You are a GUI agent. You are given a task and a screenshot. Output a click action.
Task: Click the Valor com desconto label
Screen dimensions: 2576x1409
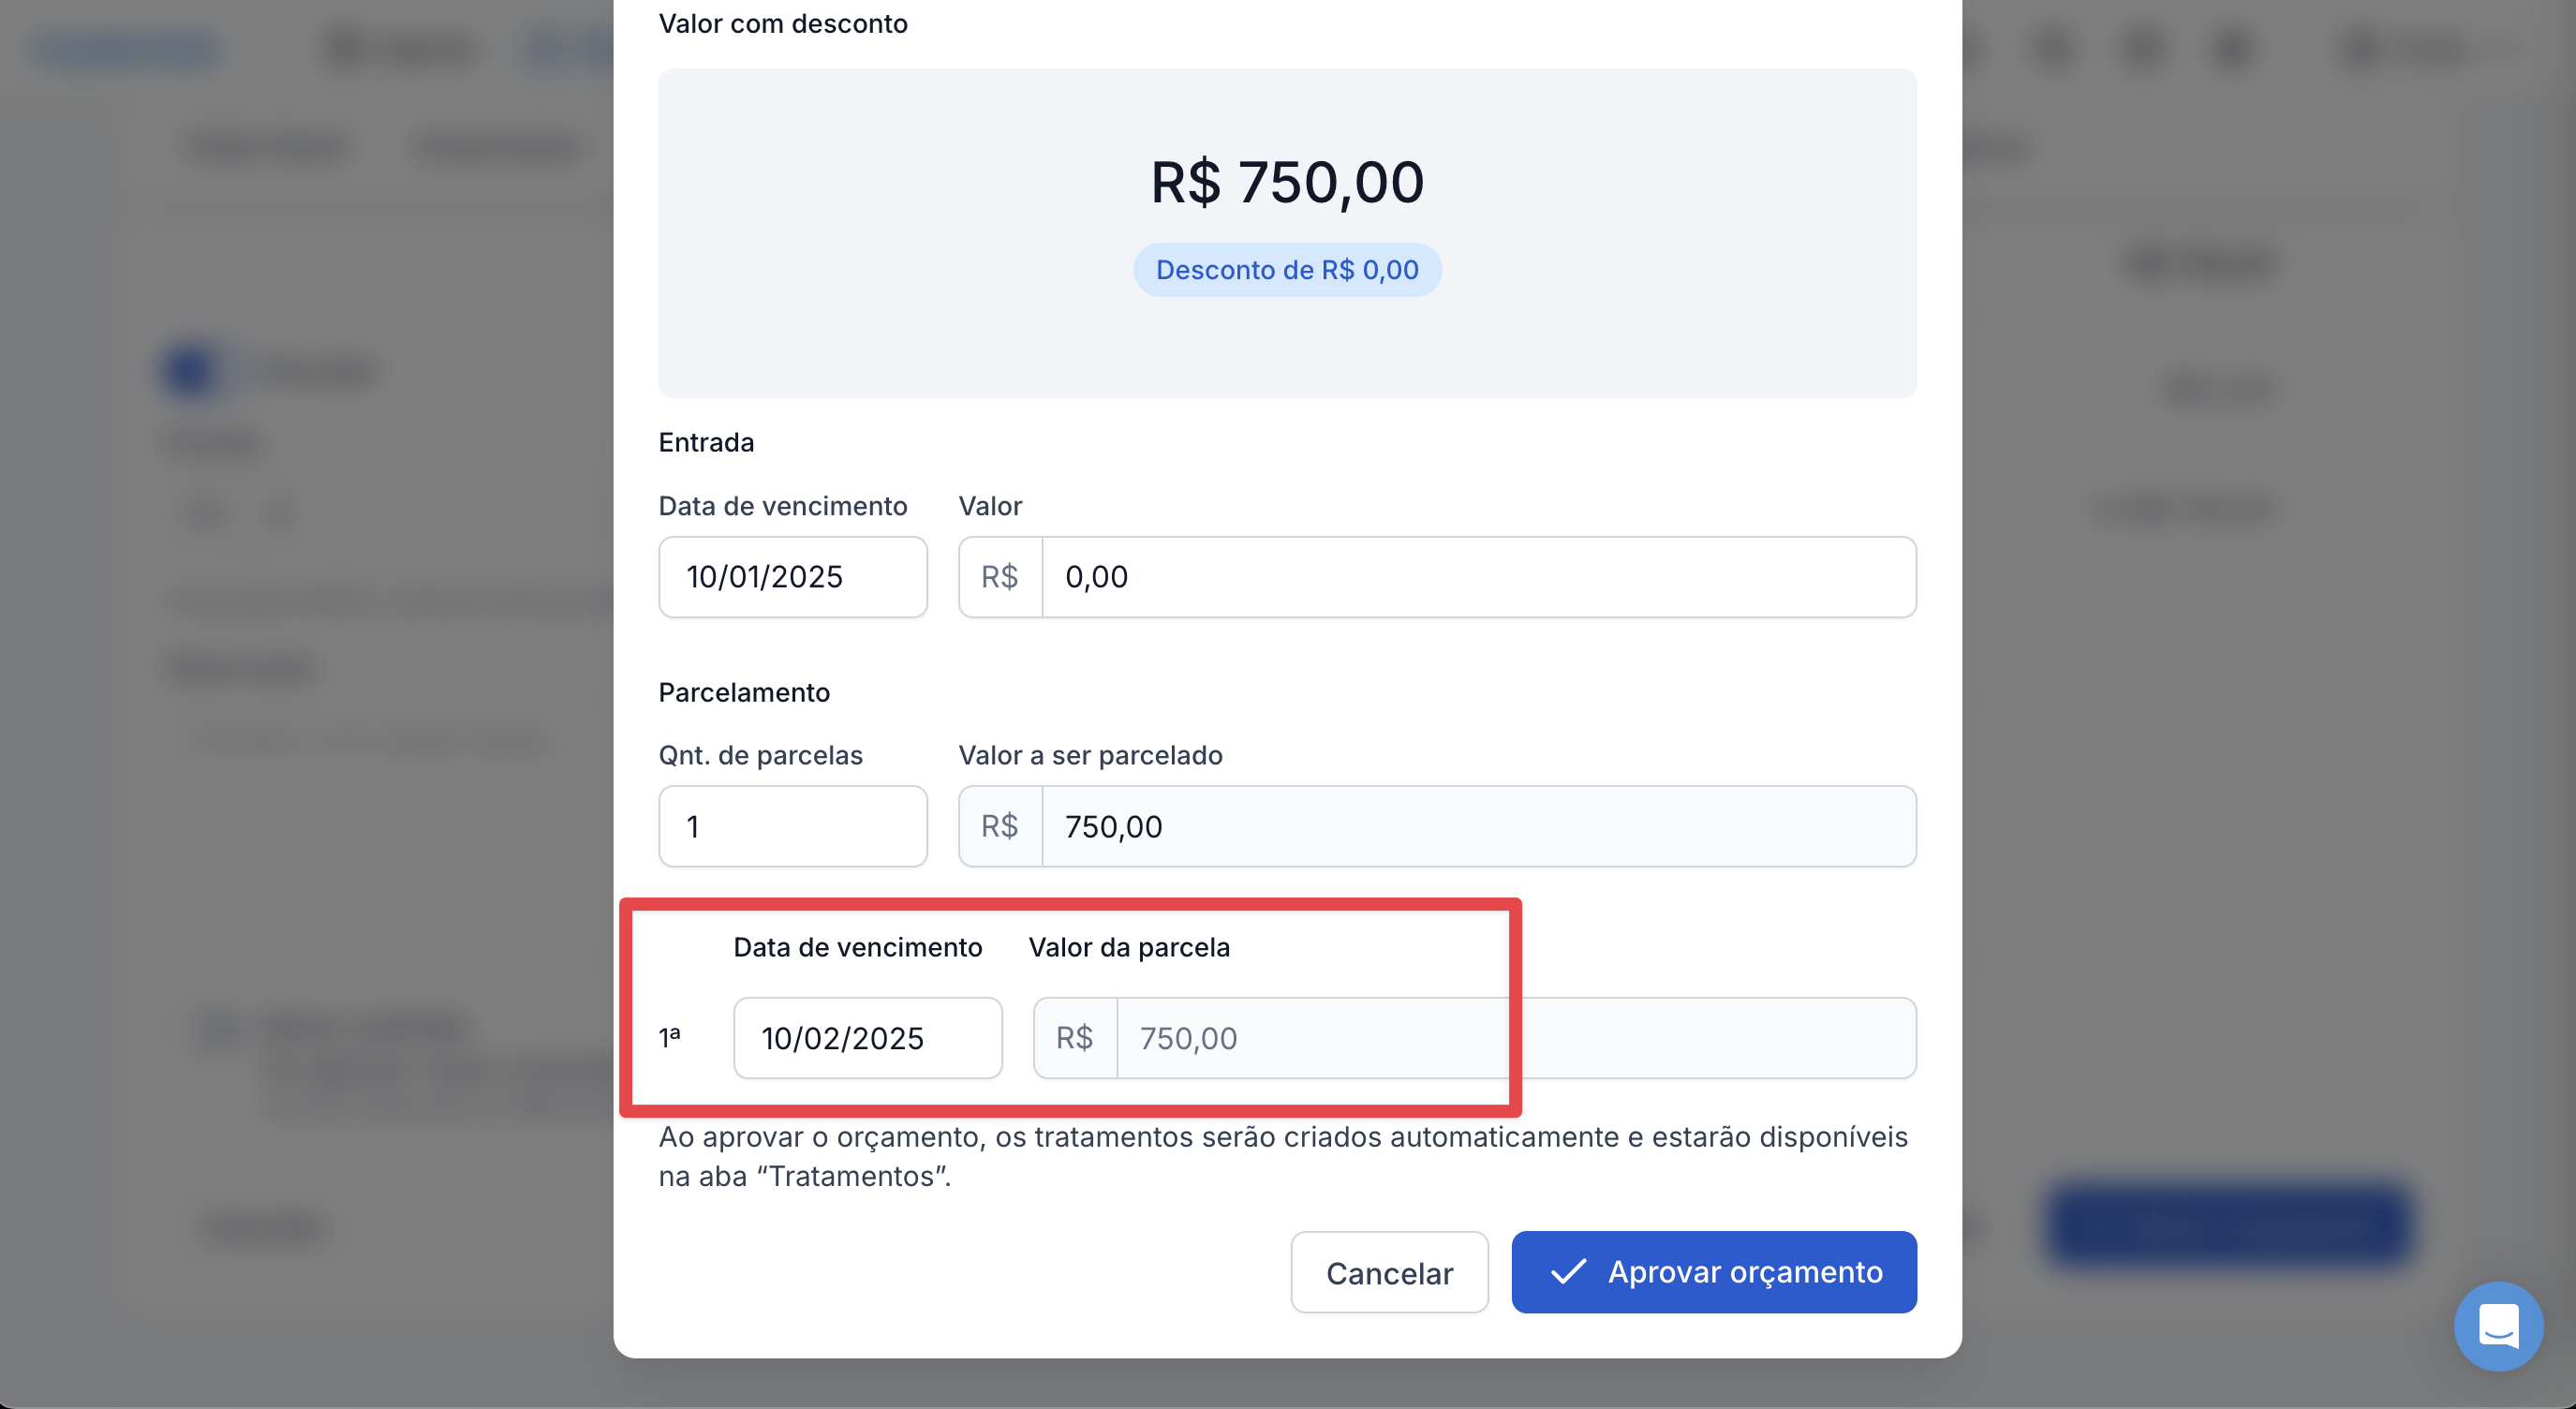pos(783,24)
